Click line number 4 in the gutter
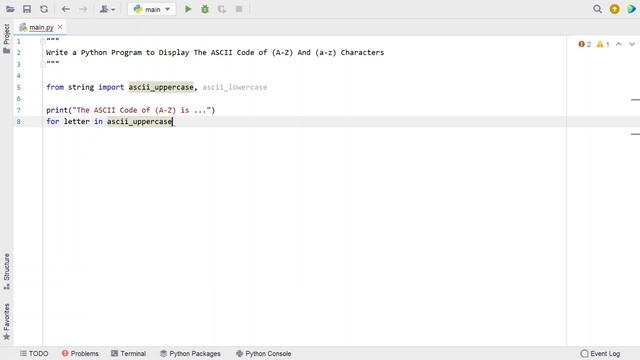Image resolution: width=640 pixels, height=360 pixels. pos(18,76)
